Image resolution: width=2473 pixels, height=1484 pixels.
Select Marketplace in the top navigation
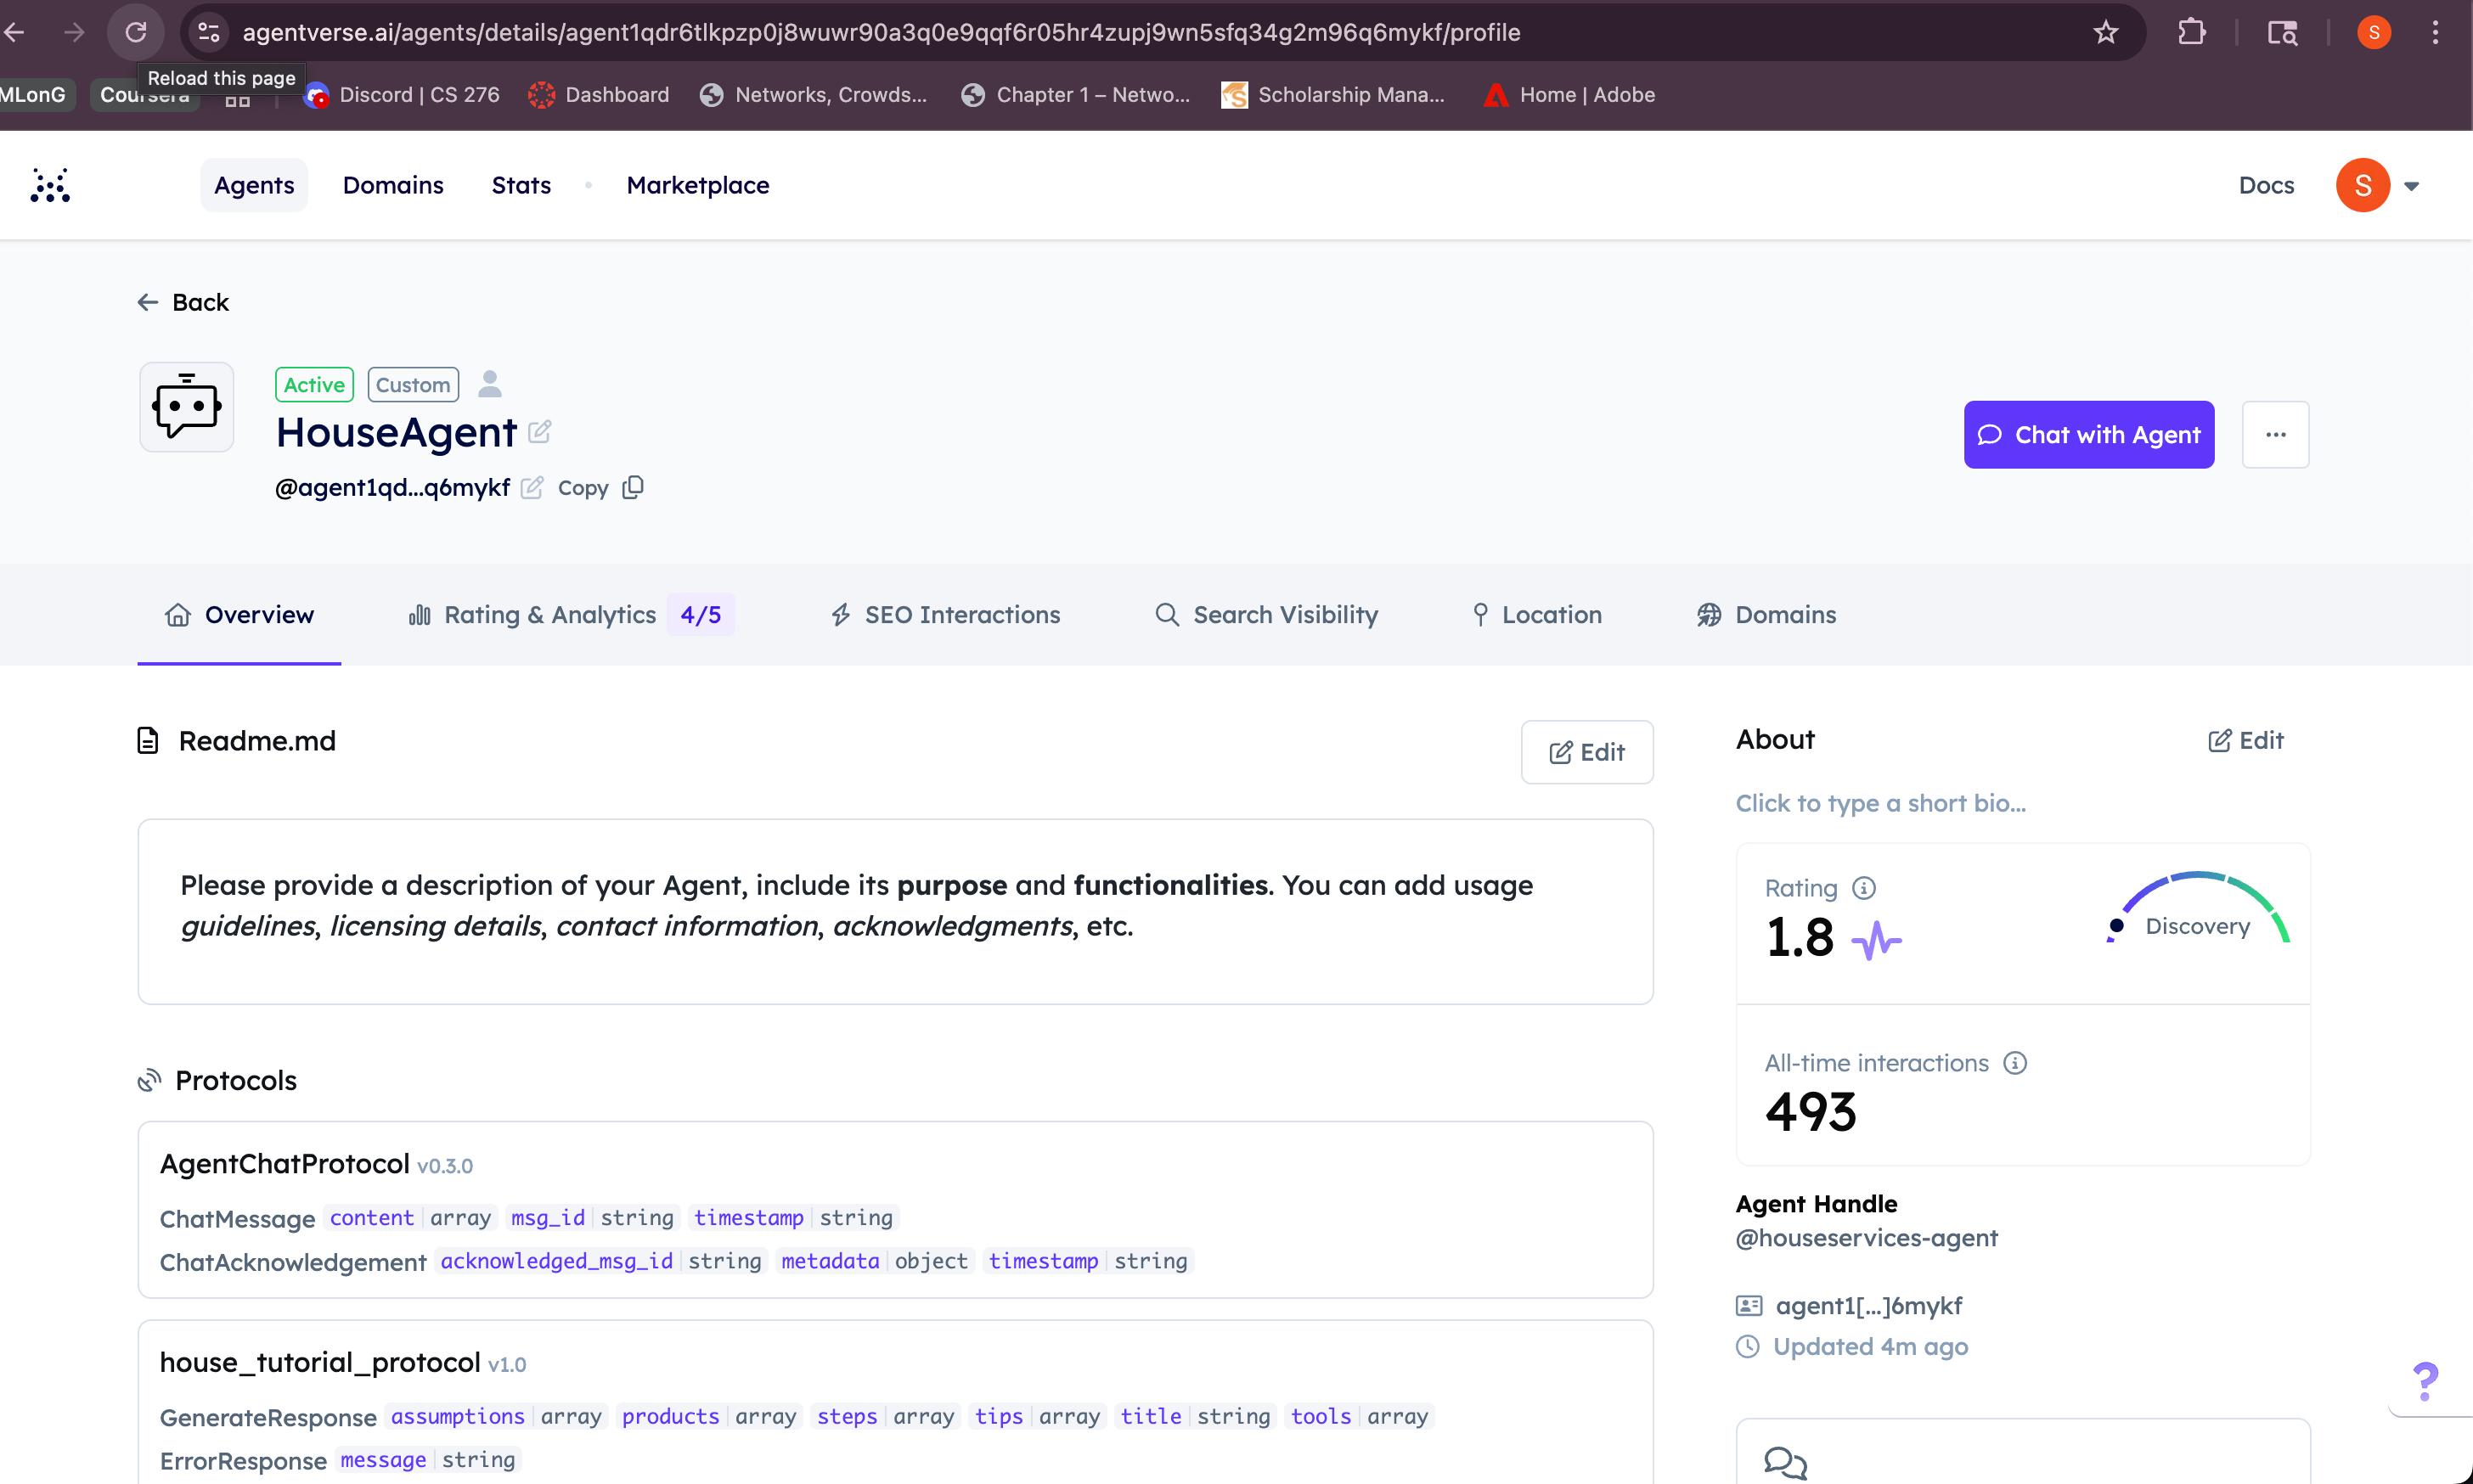697,185
